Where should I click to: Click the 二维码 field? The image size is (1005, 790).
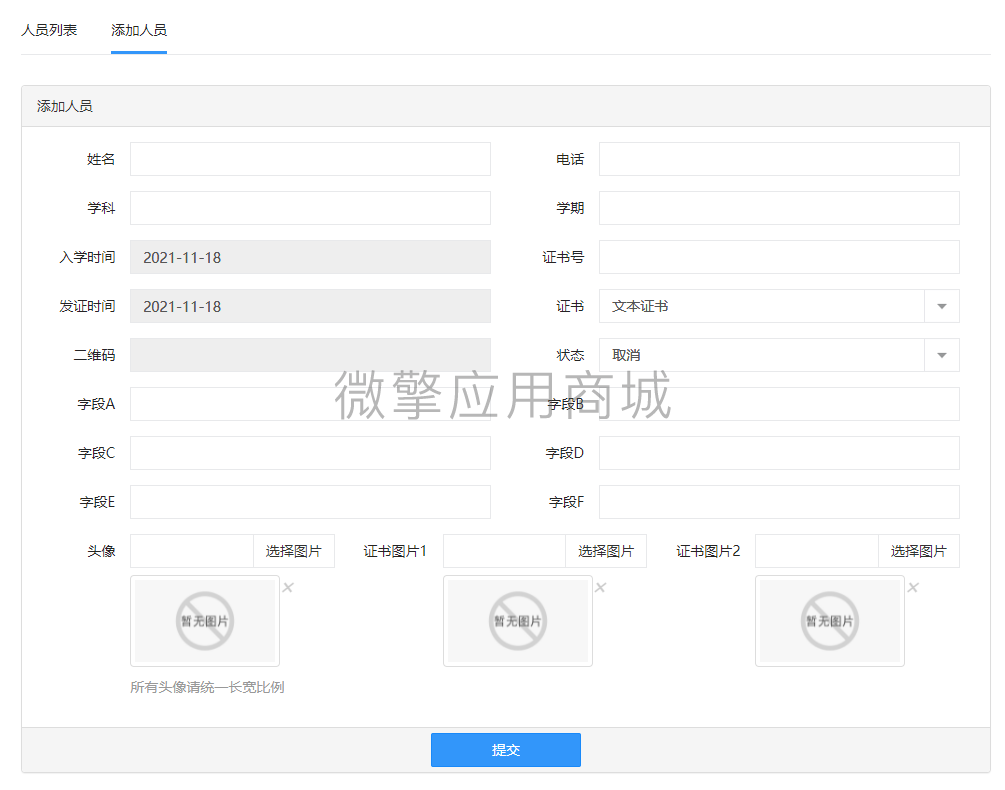[x=310, y=355]
